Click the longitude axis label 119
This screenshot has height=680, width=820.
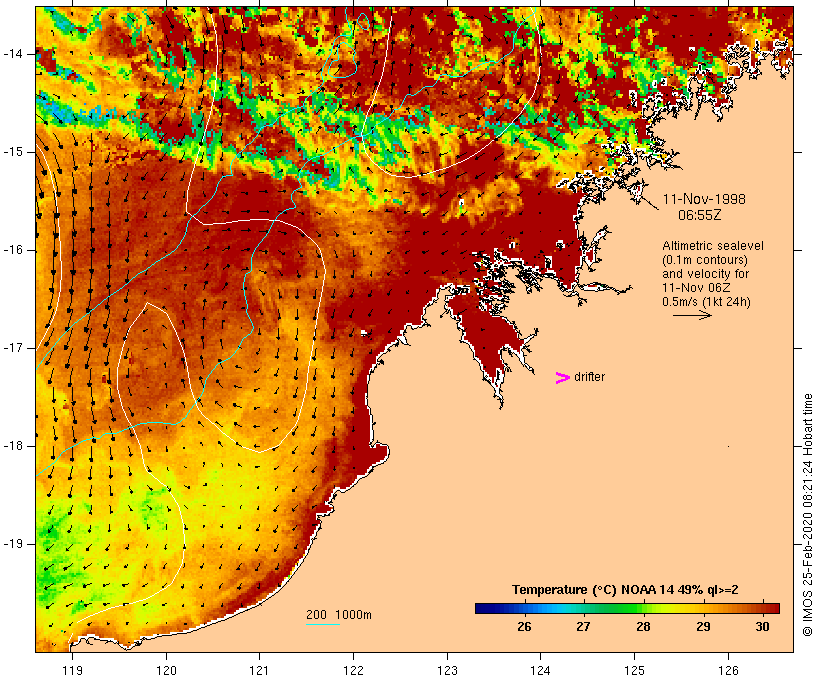pyautogui.click(x=72, y=671)
